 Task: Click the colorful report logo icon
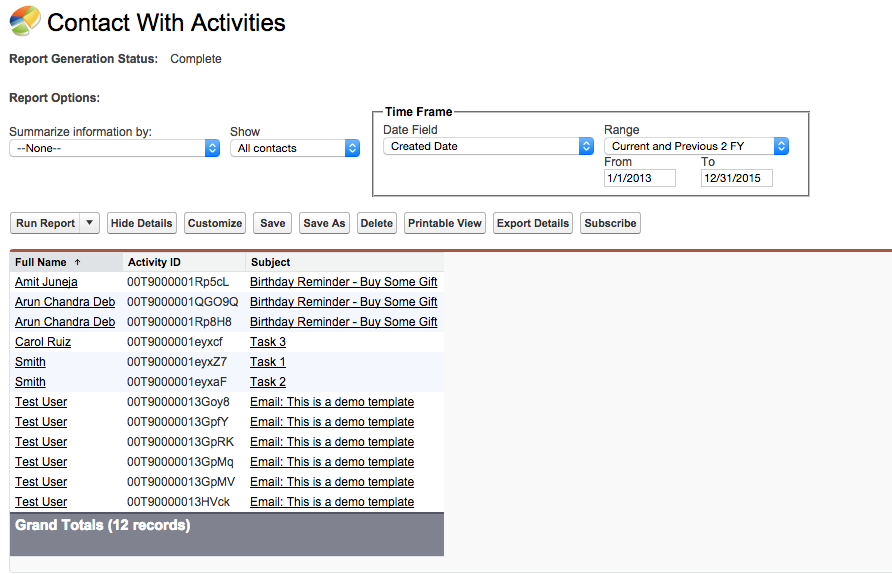(x=25, y=21)
